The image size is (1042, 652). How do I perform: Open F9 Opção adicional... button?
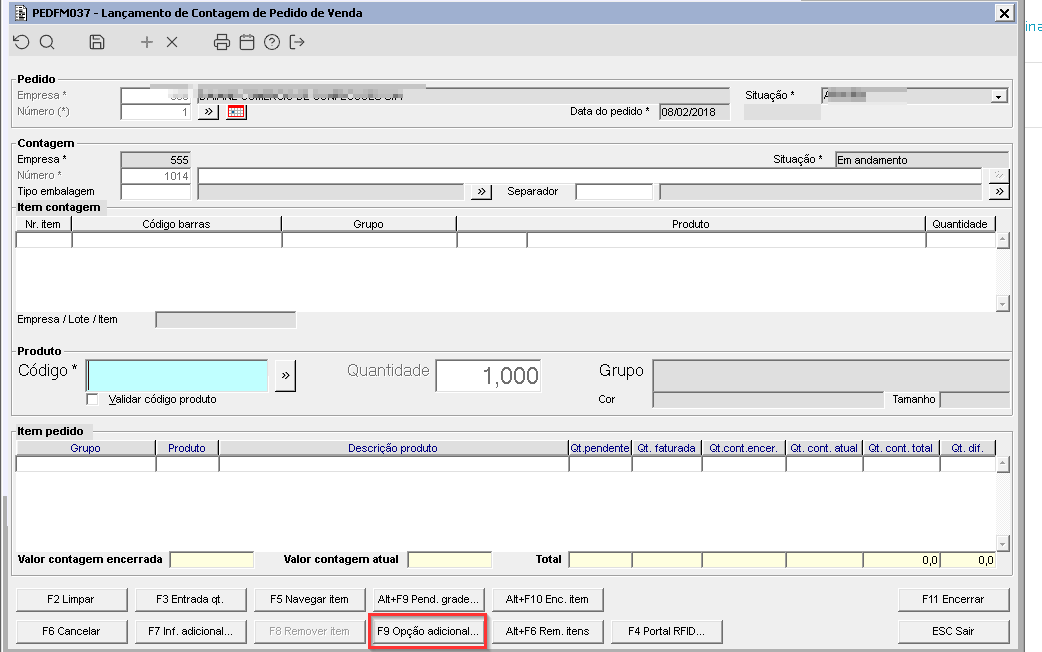click(x=429, y=631)
